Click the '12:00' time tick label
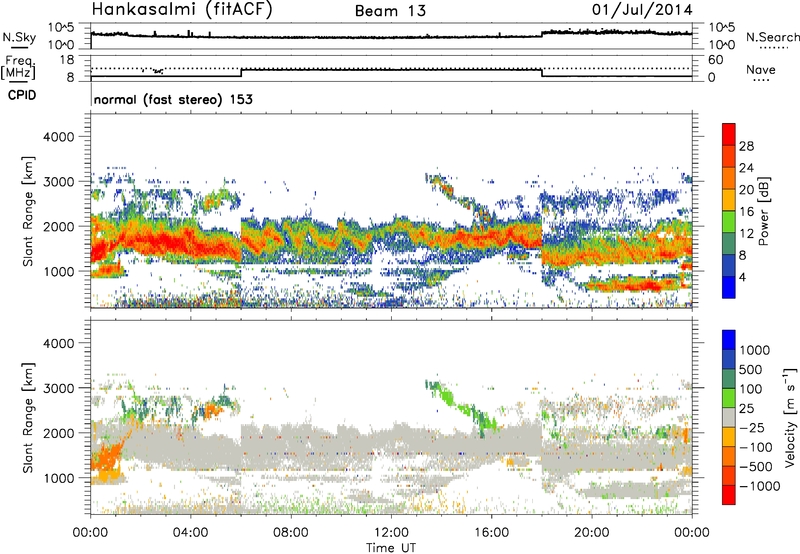 391,533
